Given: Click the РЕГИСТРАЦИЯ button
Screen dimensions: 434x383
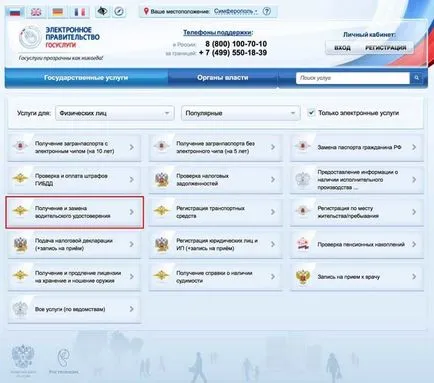Looking at the screenshot, I should (386, 48).
